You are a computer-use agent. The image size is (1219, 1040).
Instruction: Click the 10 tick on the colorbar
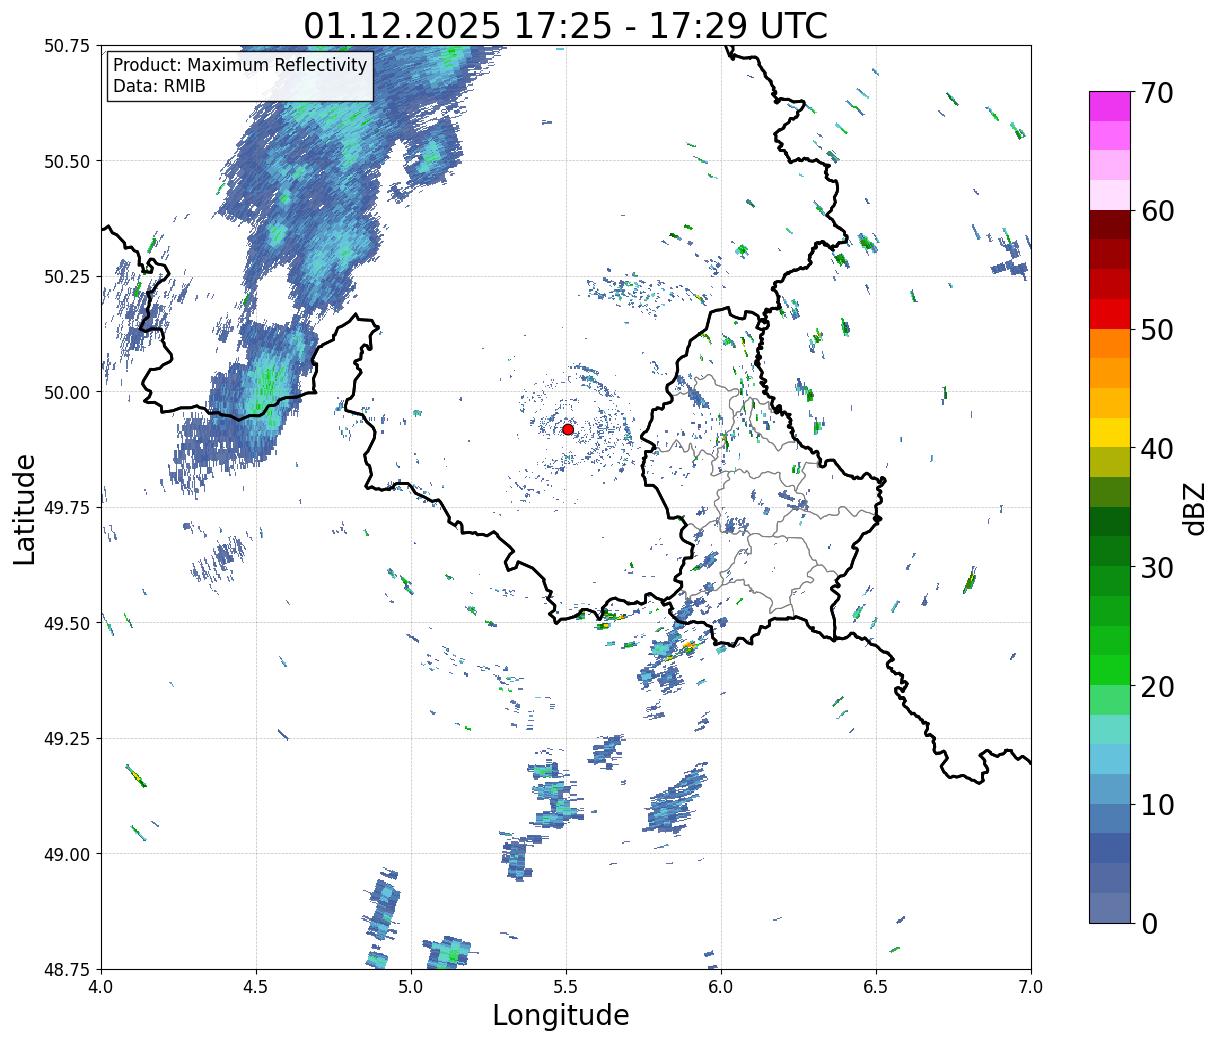coord(1156,805)
